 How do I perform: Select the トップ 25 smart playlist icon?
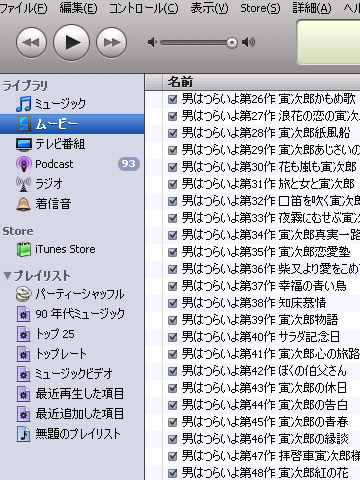(23, 334)
